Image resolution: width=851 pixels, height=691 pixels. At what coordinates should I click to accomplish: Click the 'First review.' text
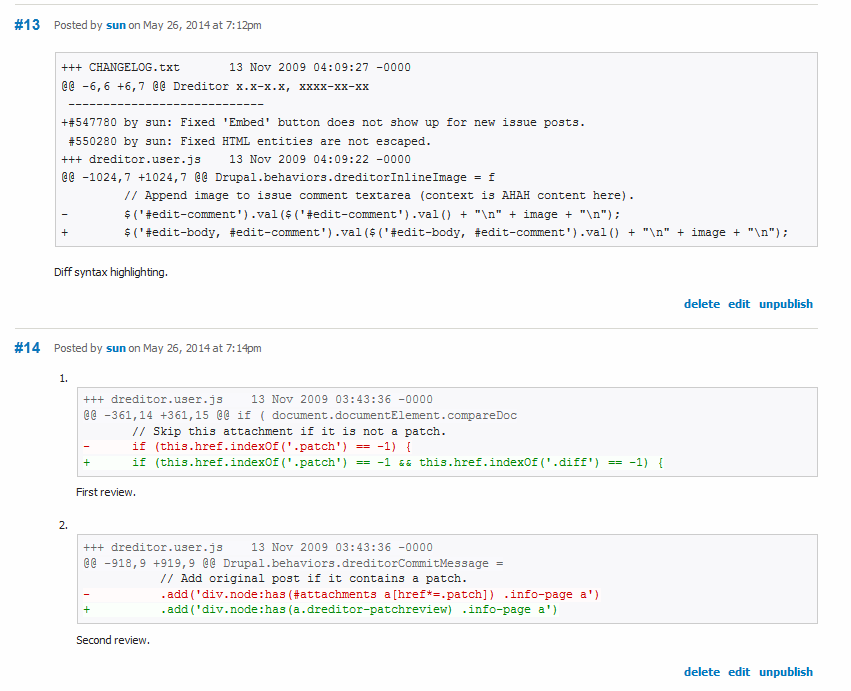pos(106,492)
